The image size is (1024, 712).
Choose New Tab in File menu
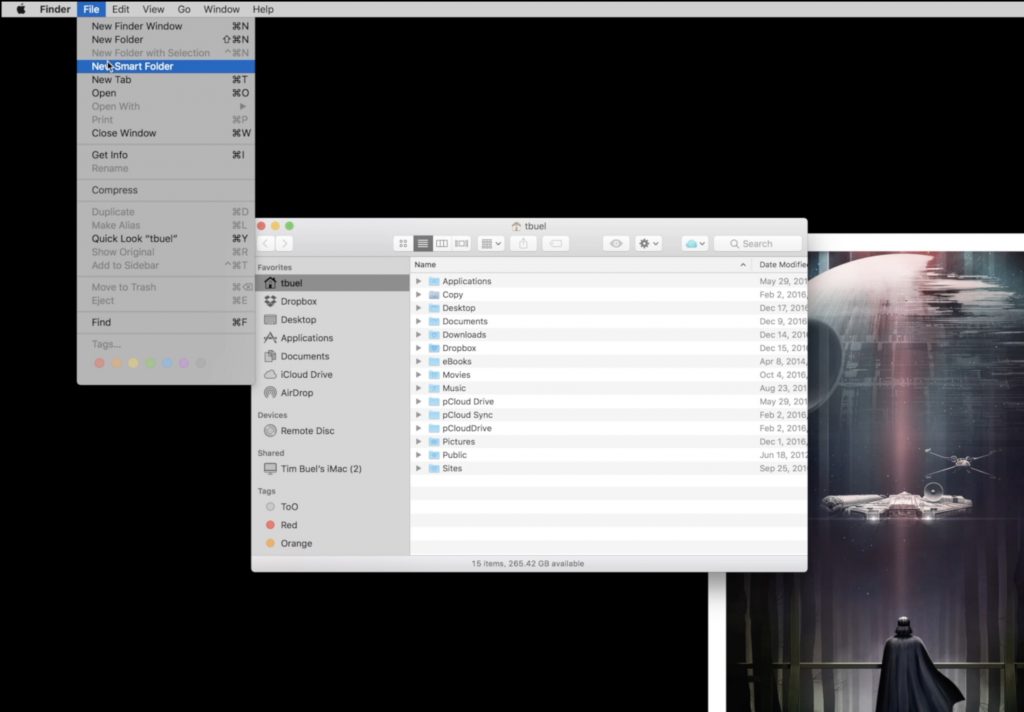pos(166,80)
